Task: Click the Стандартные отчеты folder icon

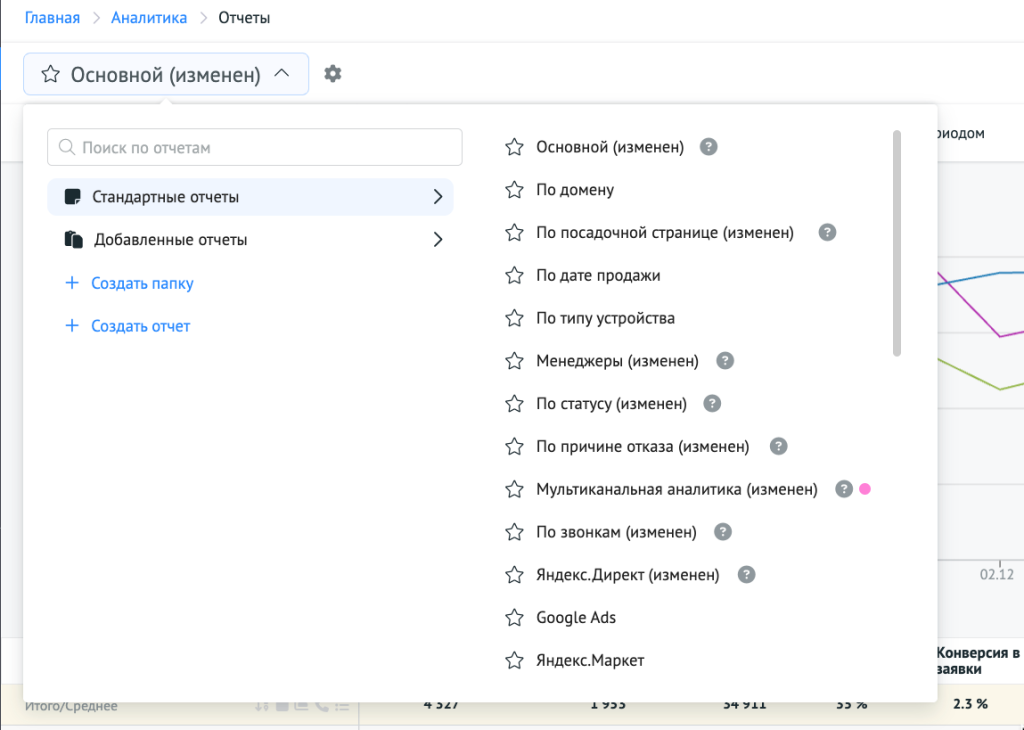Action: (x=72, y=197)
